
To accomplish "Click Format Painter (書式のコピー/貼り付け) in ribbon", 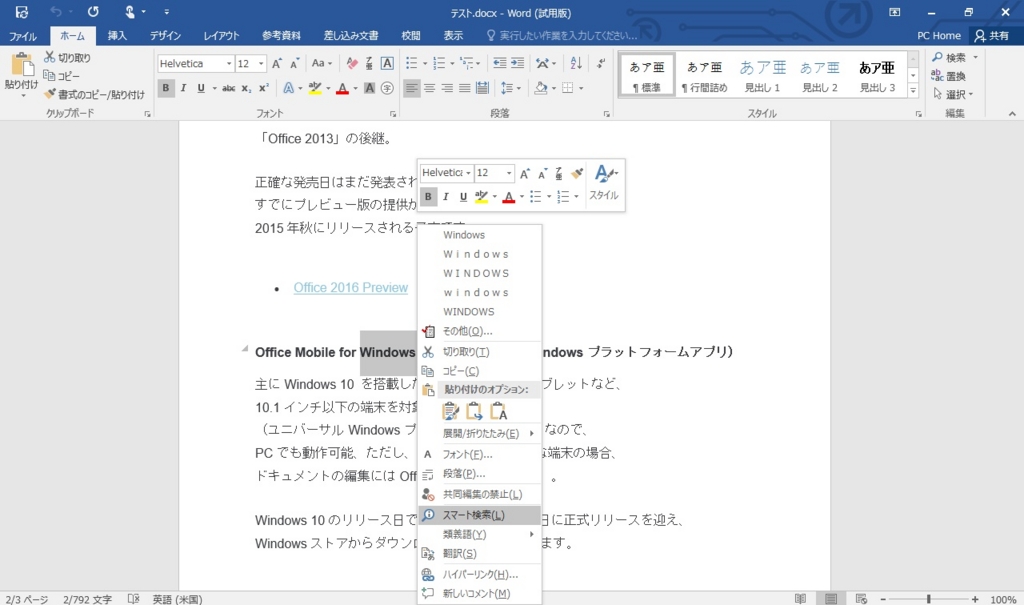I will pyautogui.click(x=95, y=95).
